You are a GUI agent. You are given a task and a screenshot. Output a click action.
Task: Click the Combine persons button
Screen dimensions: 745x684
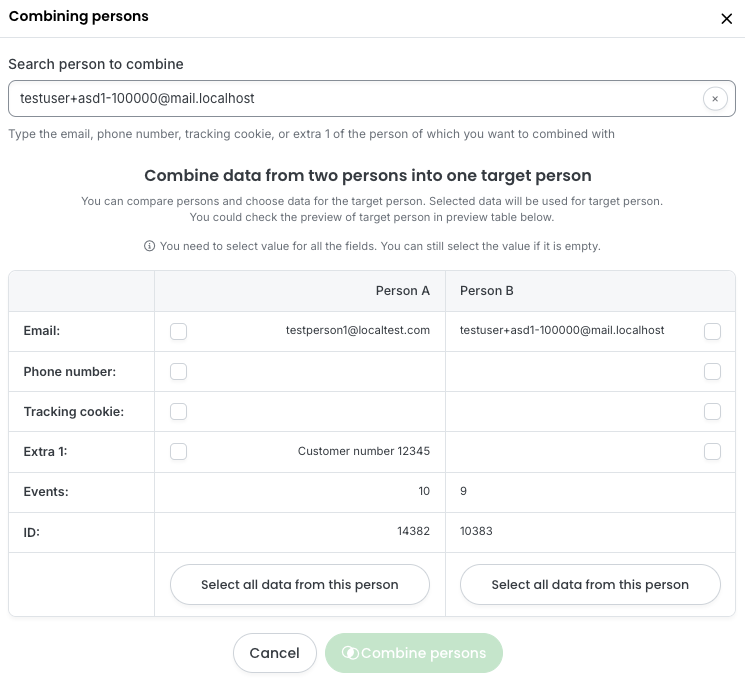(414, 653)
